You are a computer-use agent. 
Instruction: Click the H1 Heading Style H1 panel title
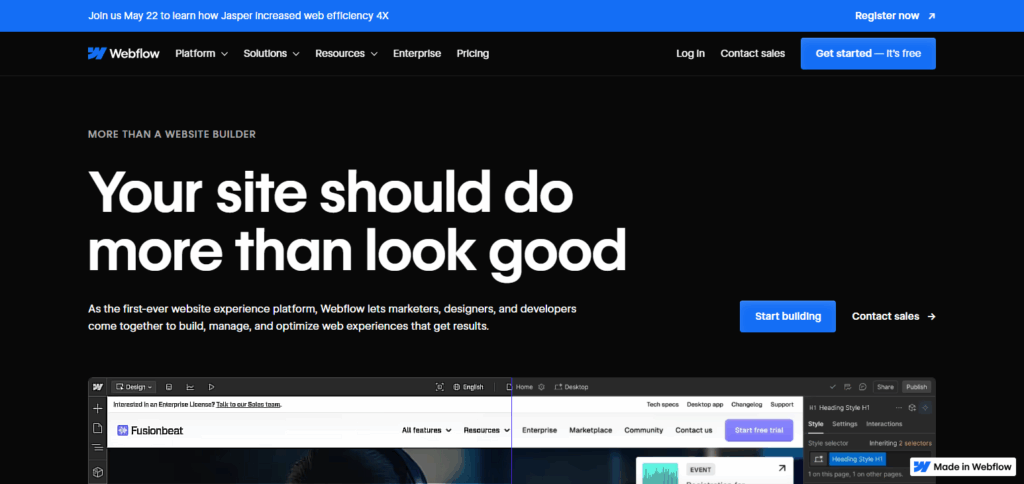(x=839, y=407)
